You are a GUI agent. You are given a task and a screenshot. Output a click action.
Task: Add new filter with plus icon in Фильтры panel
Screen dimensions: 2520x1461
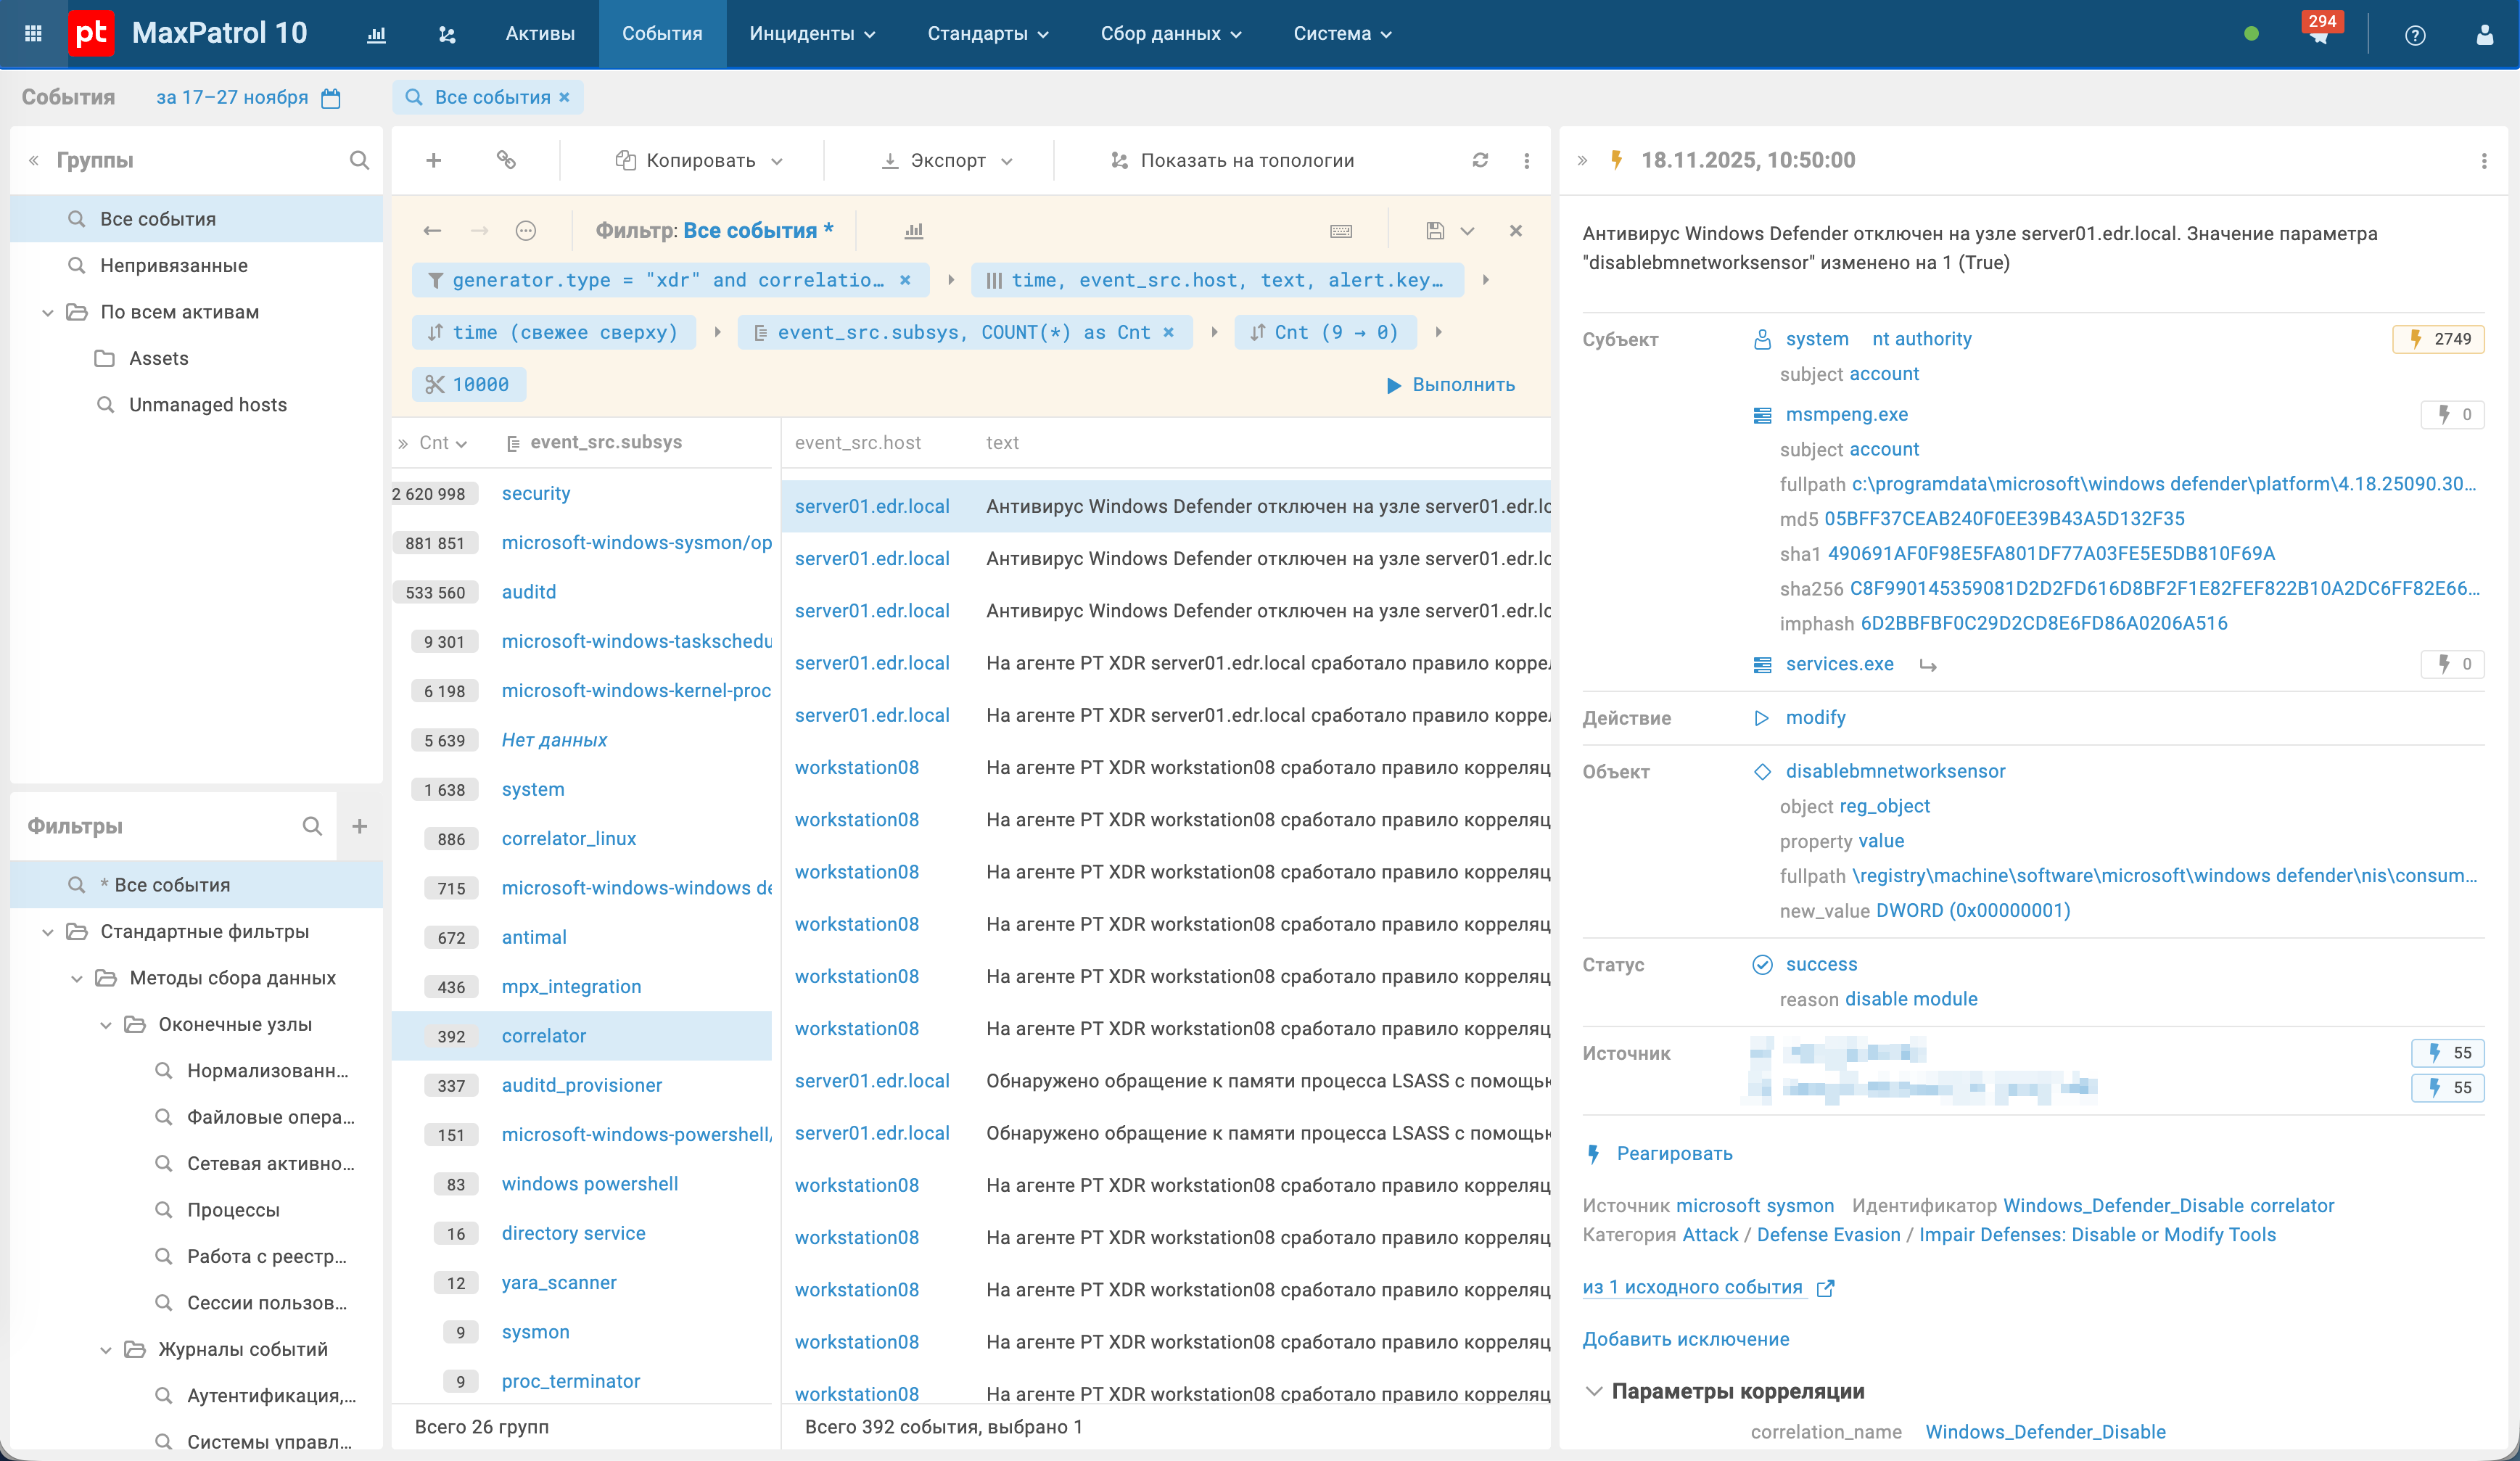click(x=360, y=826)
